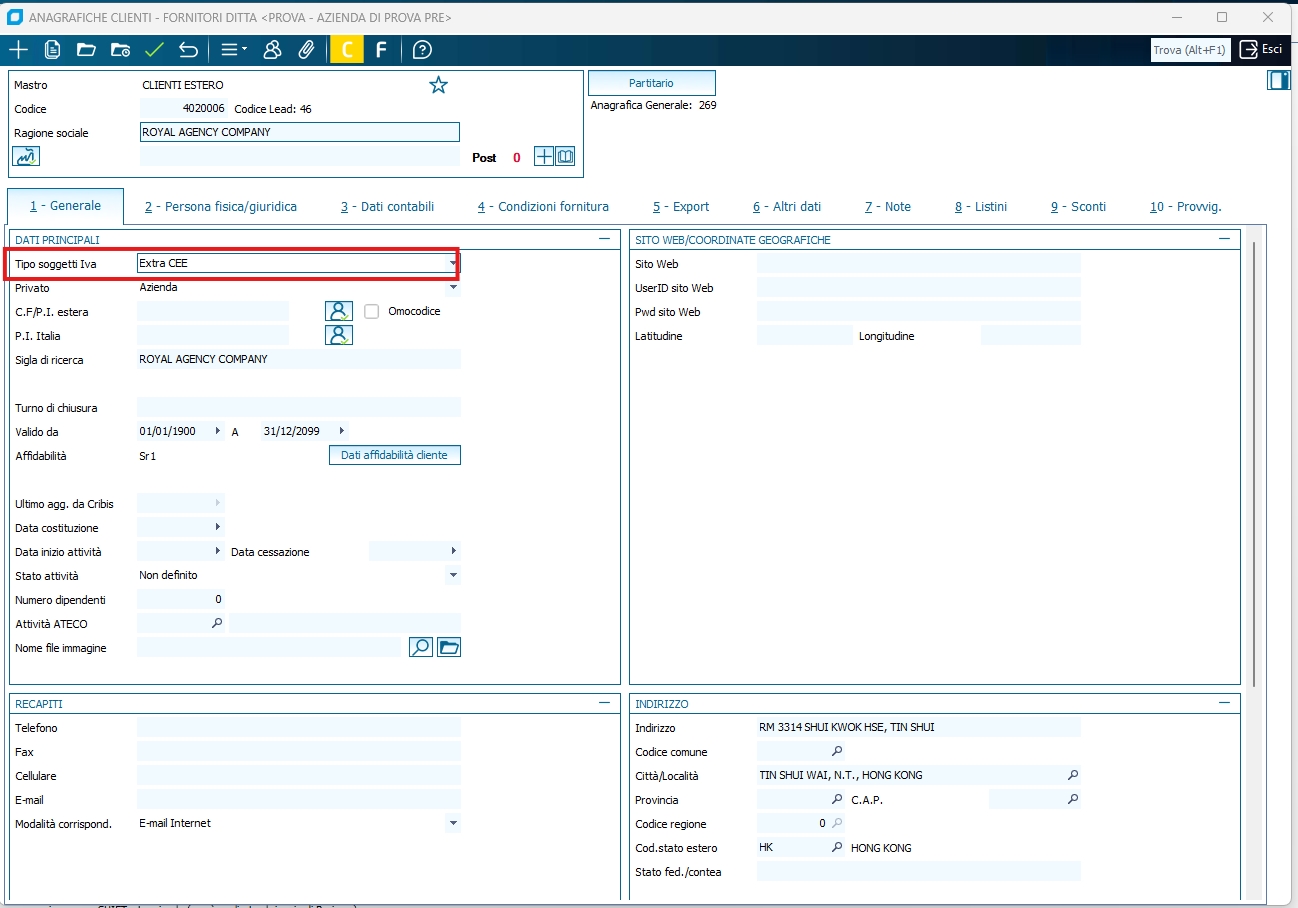Click the Partitario button

(651, 83)
